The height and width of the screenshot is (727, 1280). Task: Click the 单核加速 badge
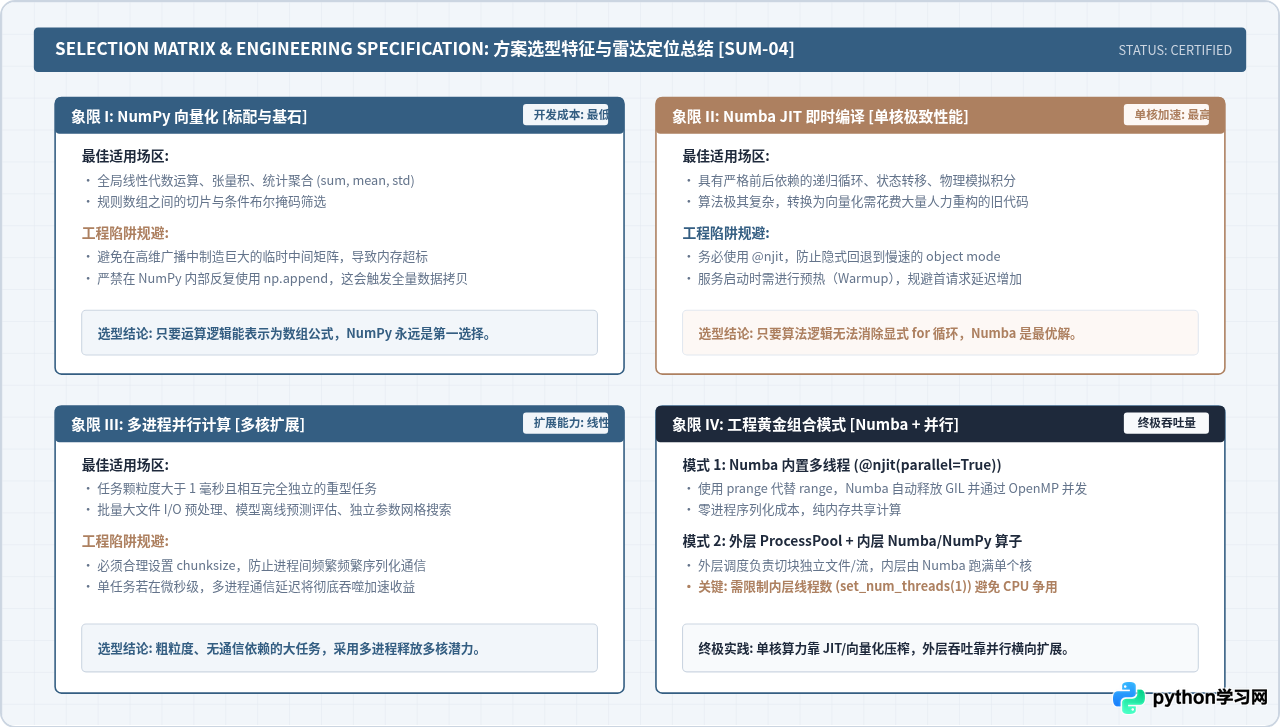click(1166, 115)
